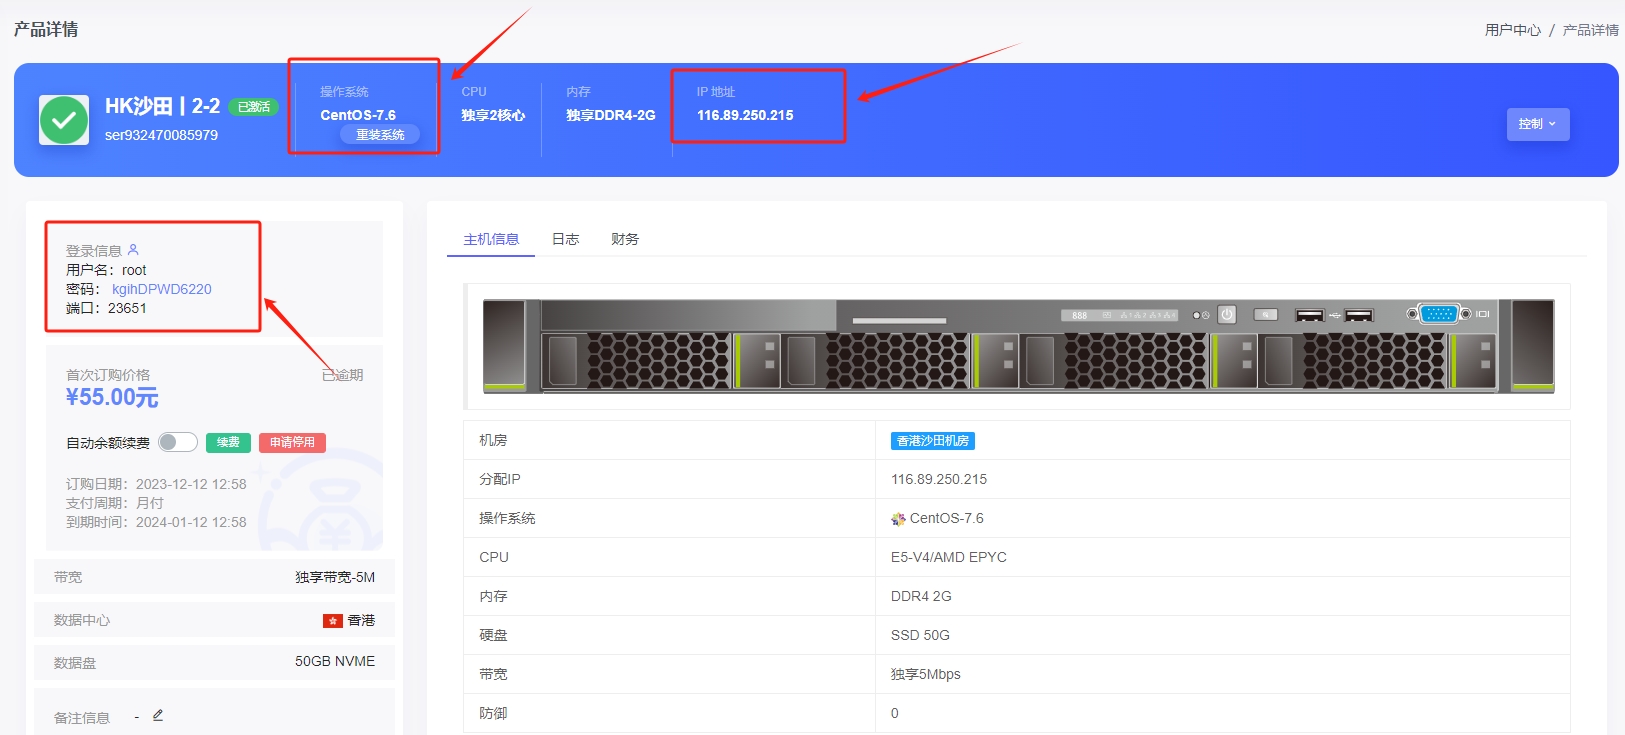Click the pencil edit icon beside 备注信息
Screen dimensions: 1625x735
click(x=158, y=716)
